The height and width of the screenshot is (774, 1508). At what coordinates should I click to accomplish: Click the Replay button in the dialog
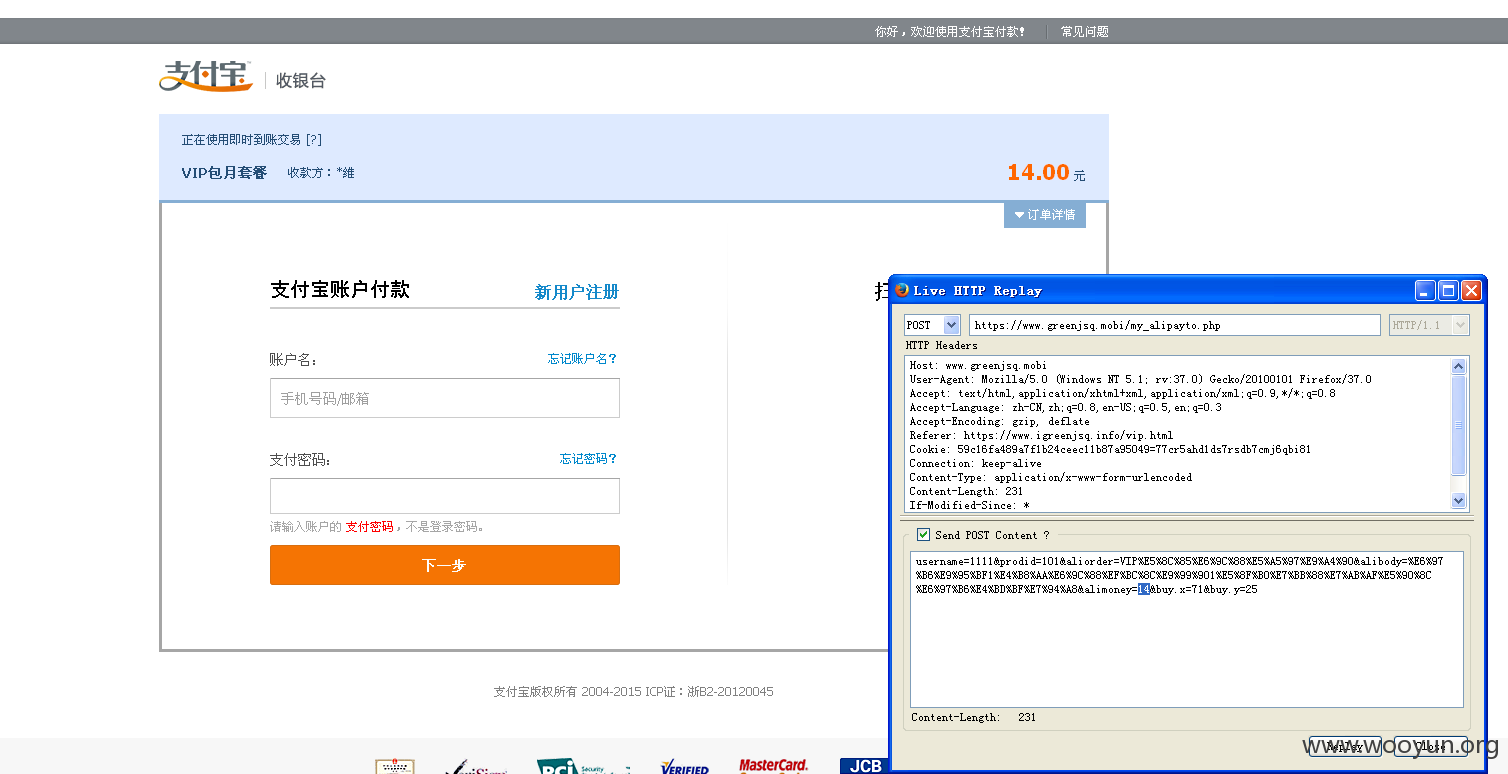1345,747
